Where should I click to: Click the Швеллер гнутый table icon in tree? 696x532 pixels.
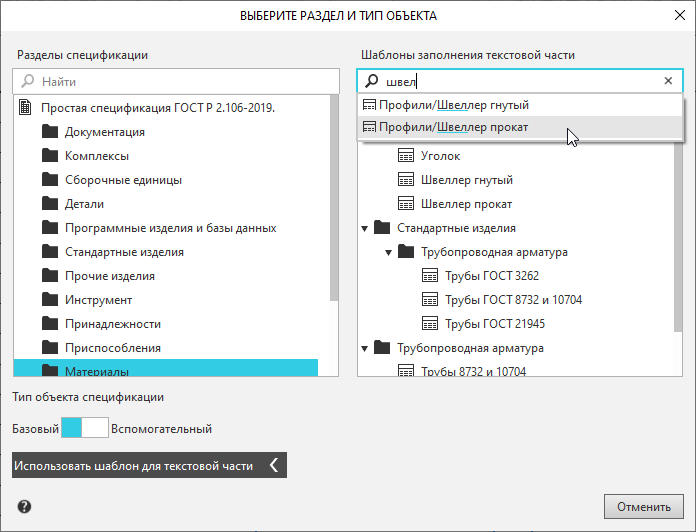[x=406, y=180]
